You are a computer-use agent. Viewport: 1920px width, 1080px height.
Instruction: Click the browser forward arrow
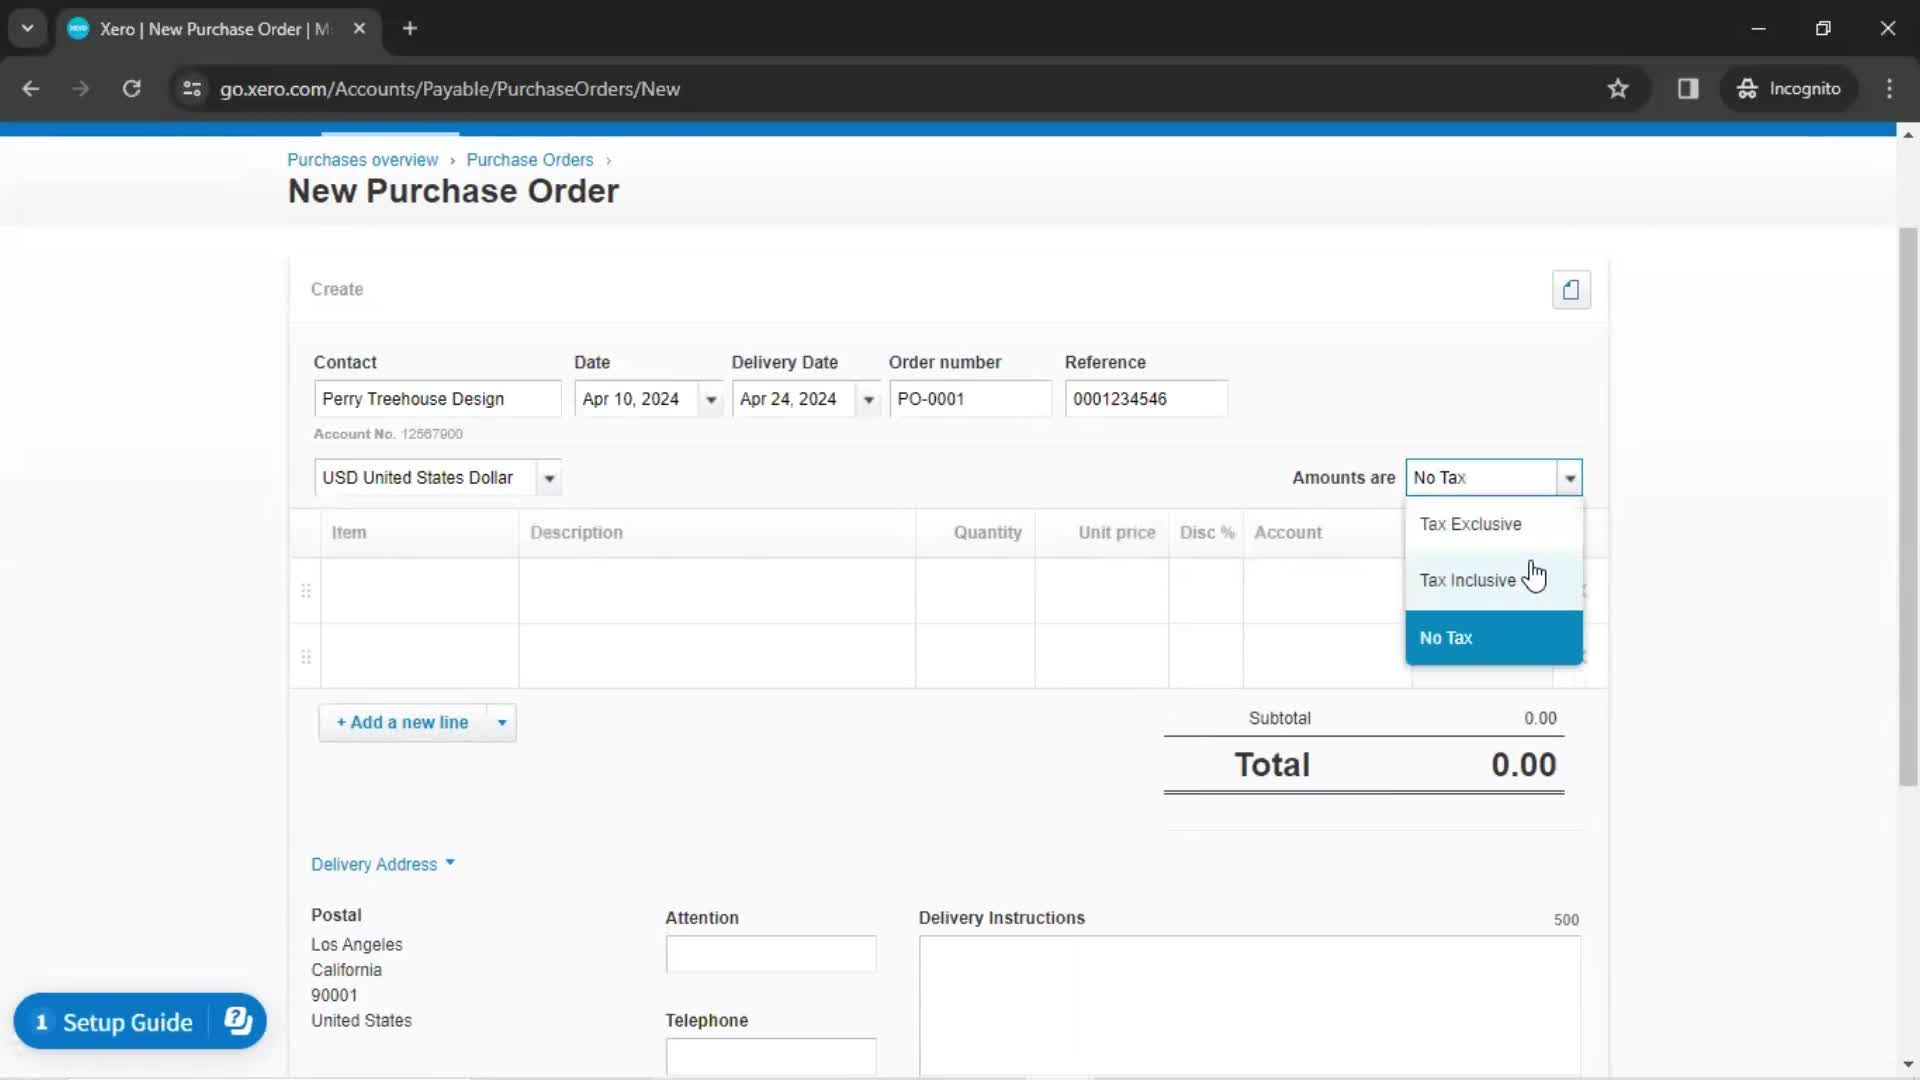(x=81, y=89)
